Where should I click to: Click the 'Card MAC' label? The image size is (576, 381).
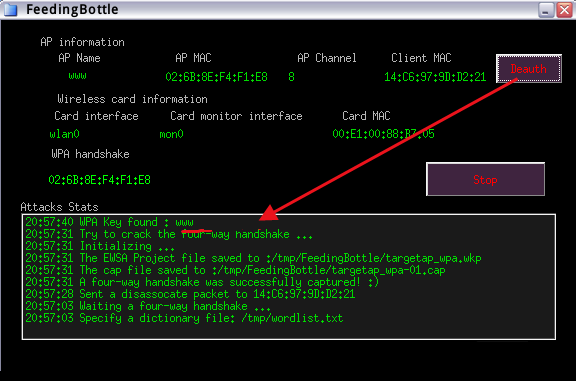coord(366,116)
